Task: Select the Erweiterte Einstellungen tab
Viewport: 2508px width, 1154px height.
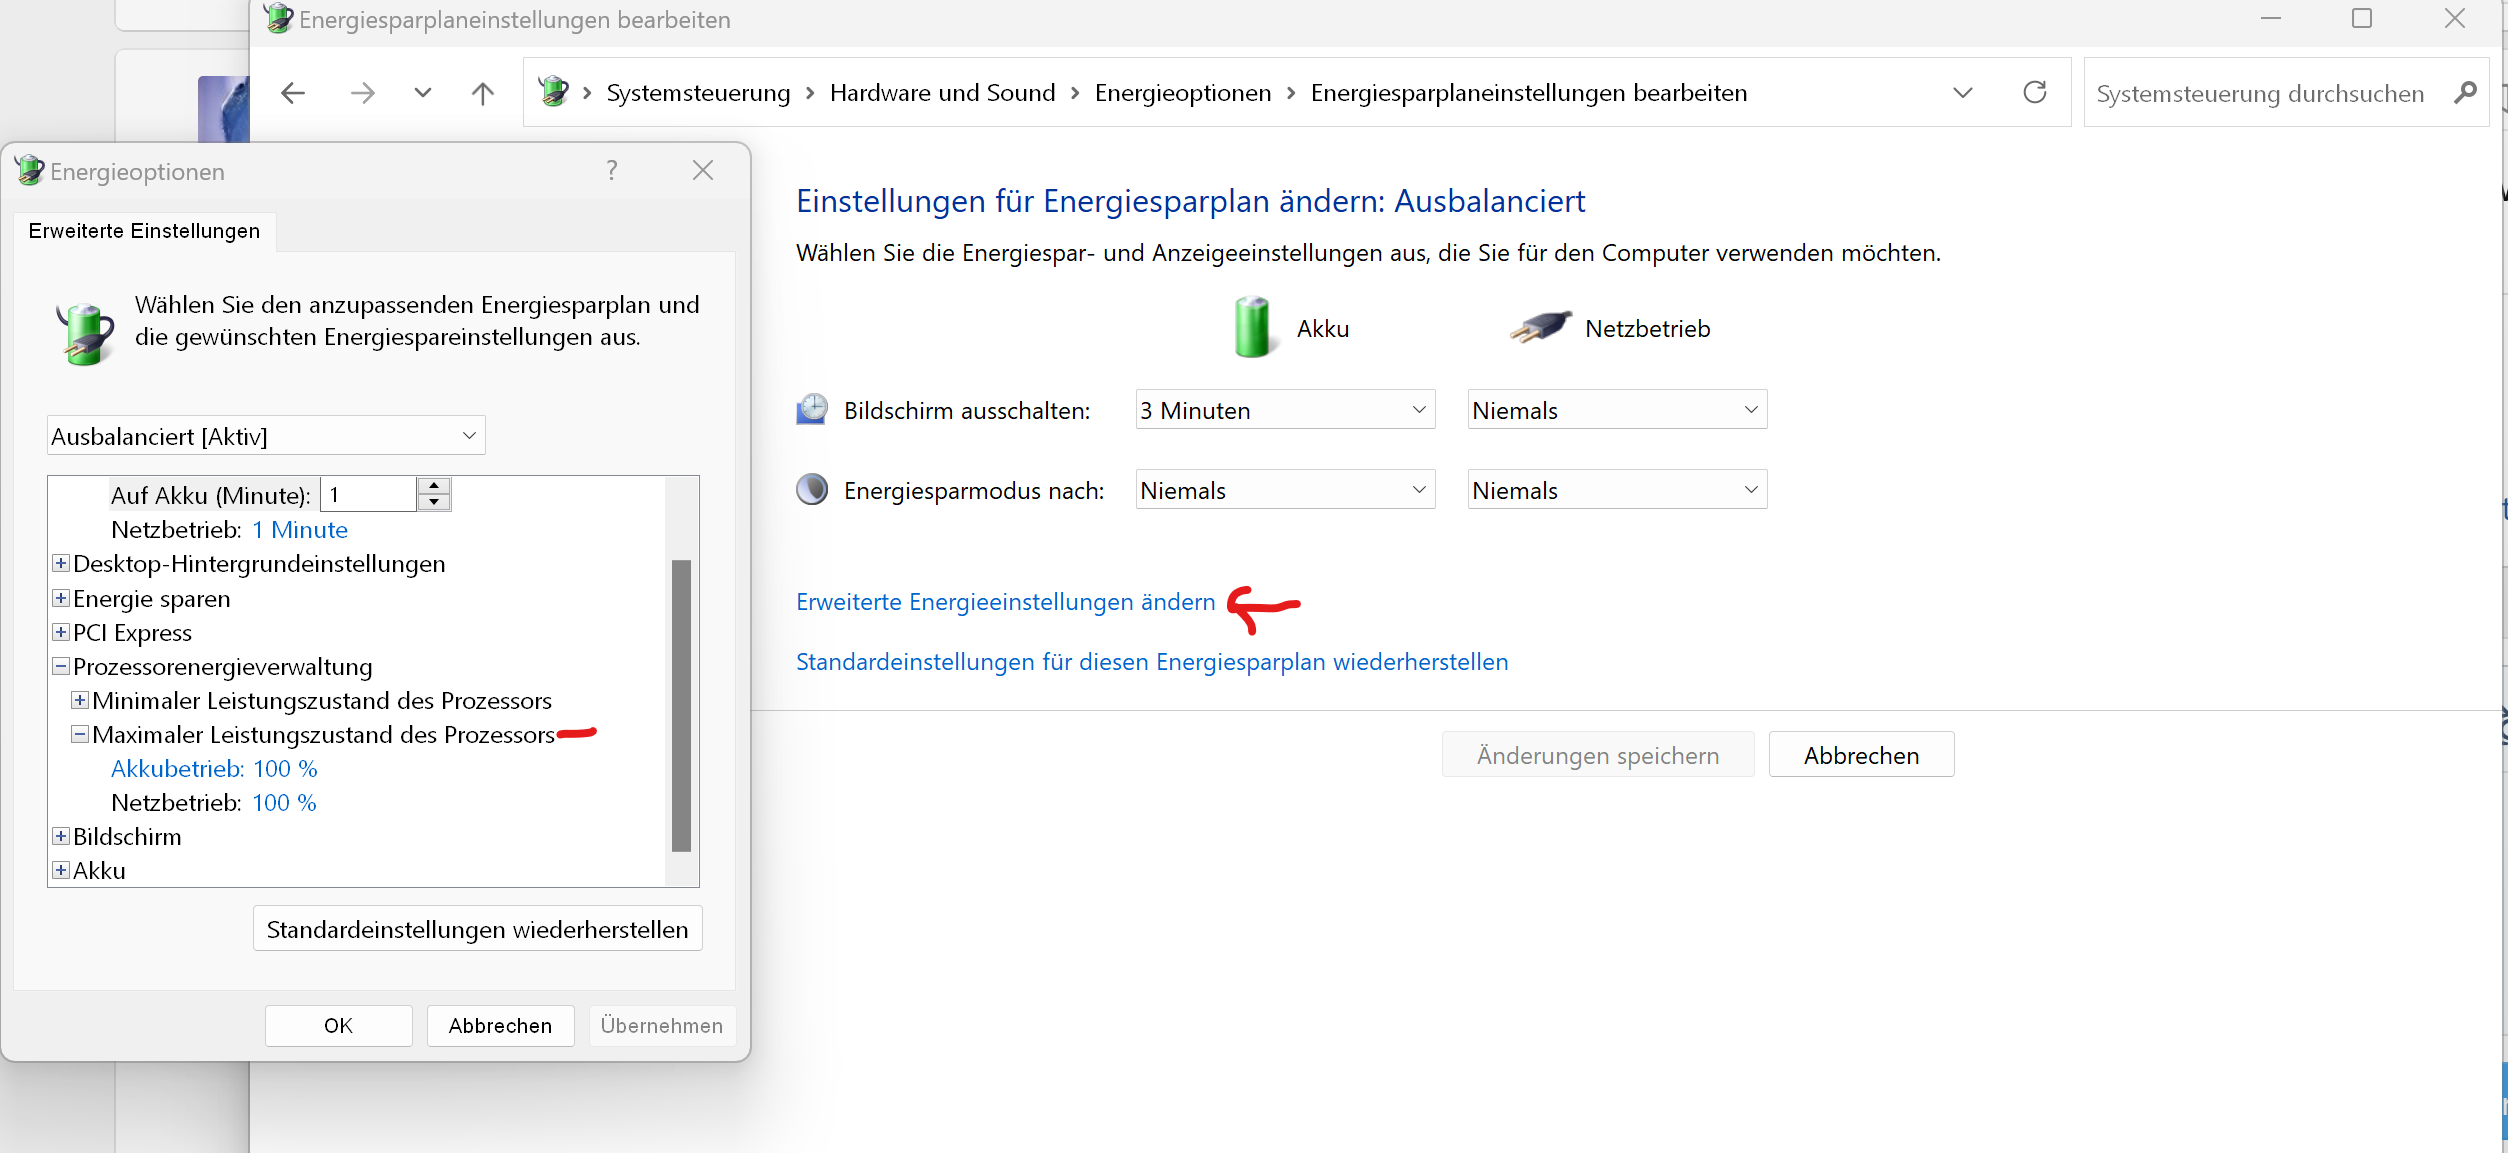Action: tap(144, 231)
